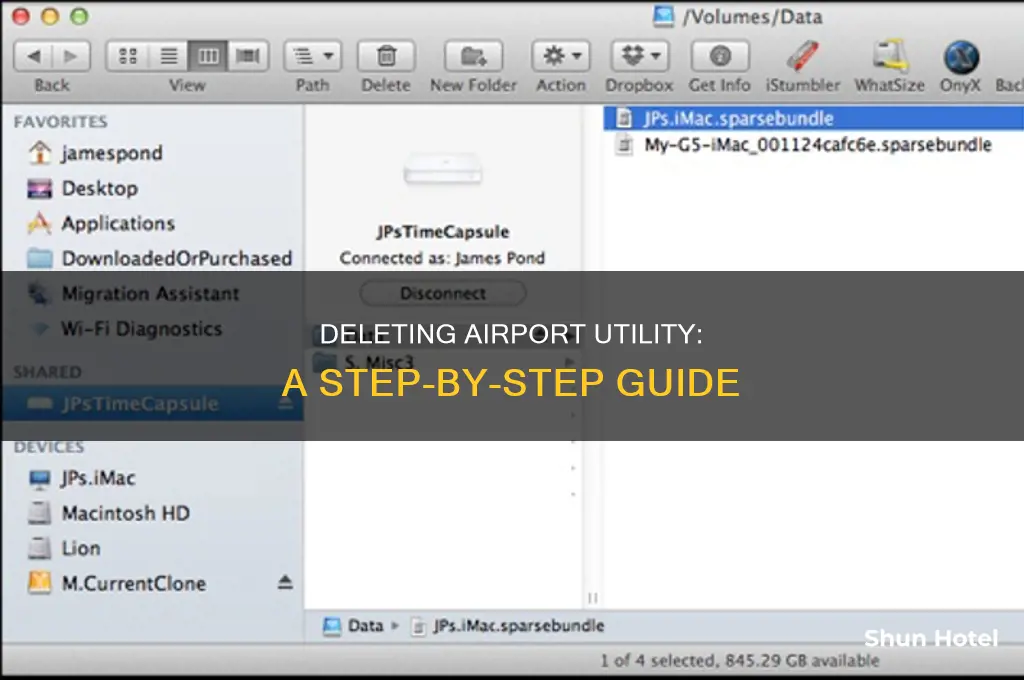Open the Action gear menu
Image resolution: width=1024 pixels, height=680 pixels.
tap(561, 56)
